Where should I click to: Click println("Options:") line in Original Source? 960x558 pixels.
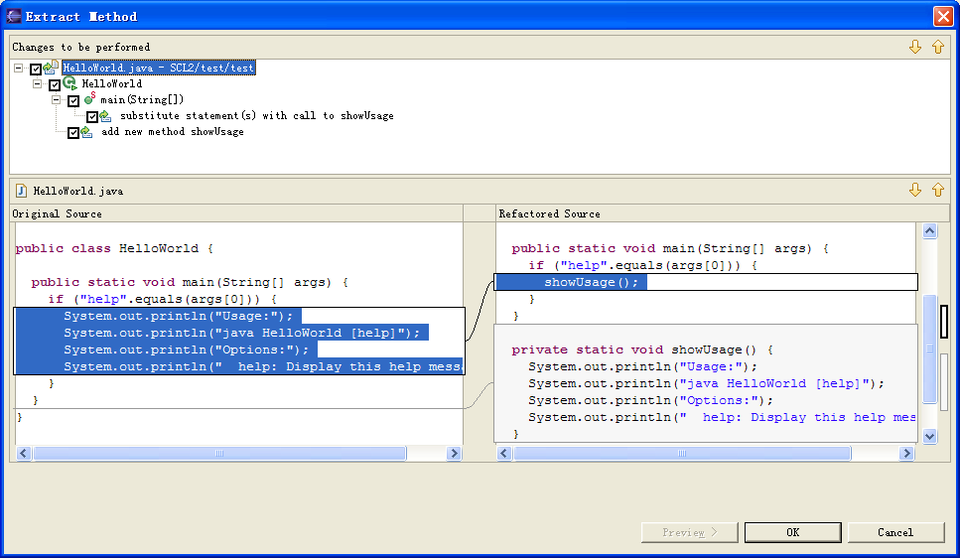(x=186, y=350)
